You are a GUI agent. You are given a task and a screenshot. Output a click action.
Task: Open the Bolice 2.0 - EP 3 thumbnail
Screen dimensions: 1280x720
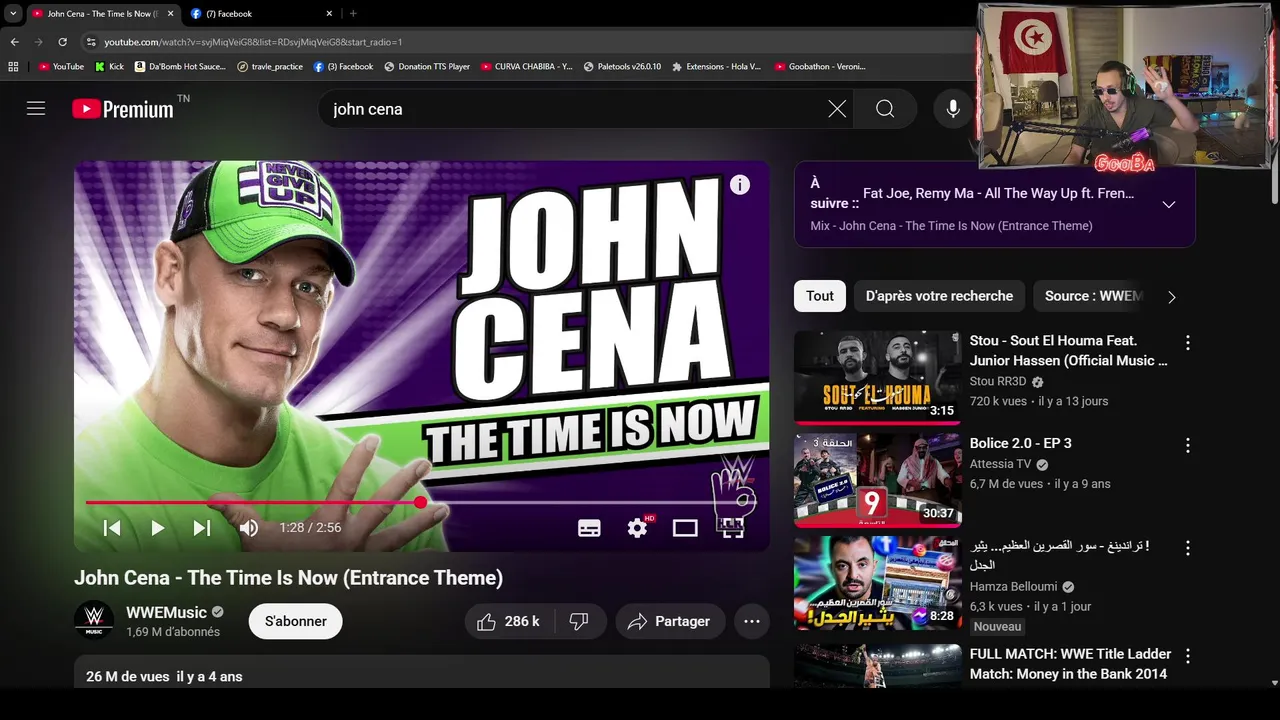pyautogui.click(x=878, y=480)
